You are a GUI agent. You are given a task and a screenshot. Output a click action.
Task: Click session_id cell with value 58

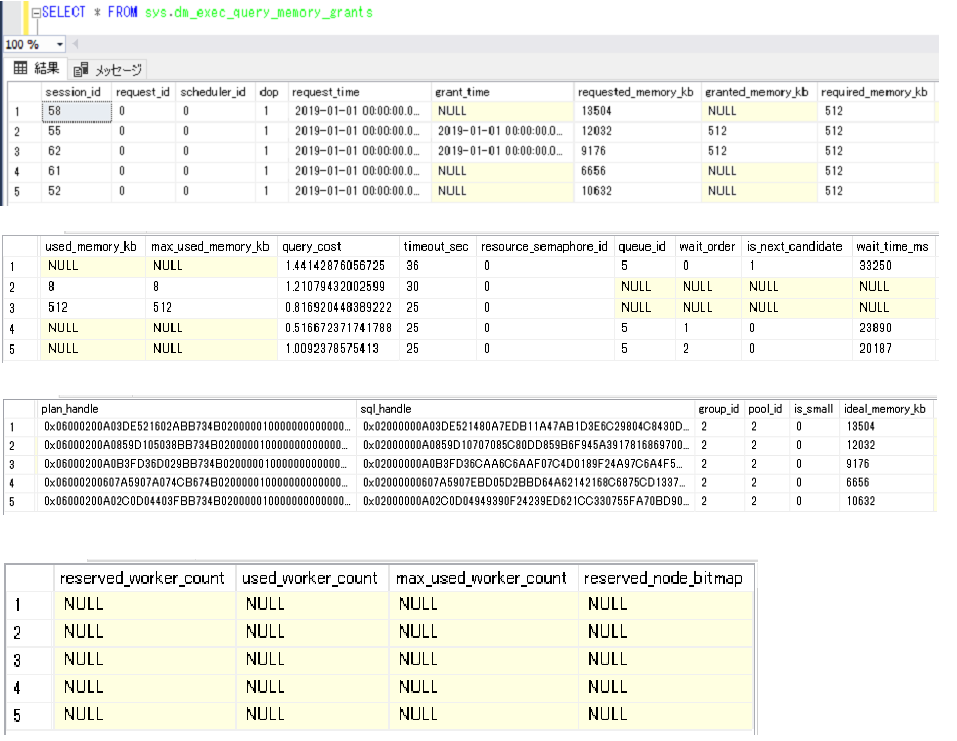coord(77,111)
